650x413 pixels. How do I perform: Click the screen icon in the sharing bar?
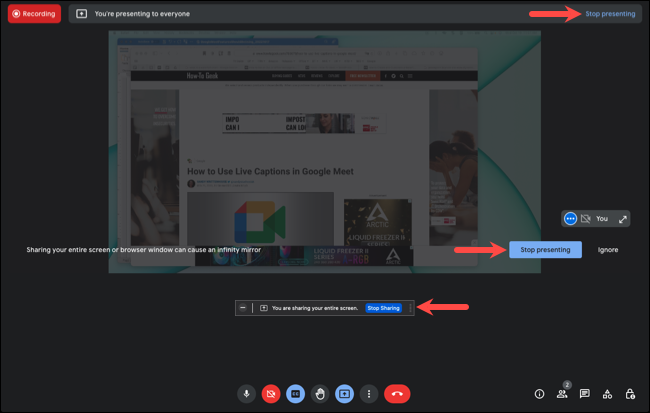(264, 308)
